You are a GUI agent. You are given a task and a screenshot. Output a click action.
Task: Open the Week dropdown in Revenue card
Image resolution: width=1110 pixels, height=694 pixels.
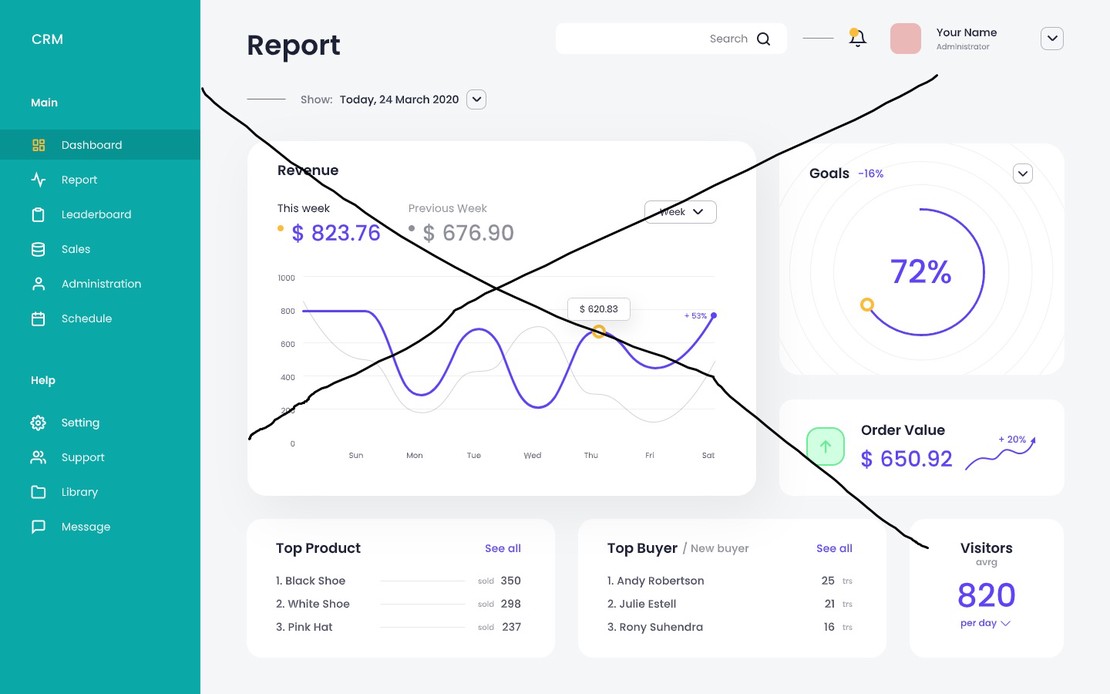(x=680, y=212)
